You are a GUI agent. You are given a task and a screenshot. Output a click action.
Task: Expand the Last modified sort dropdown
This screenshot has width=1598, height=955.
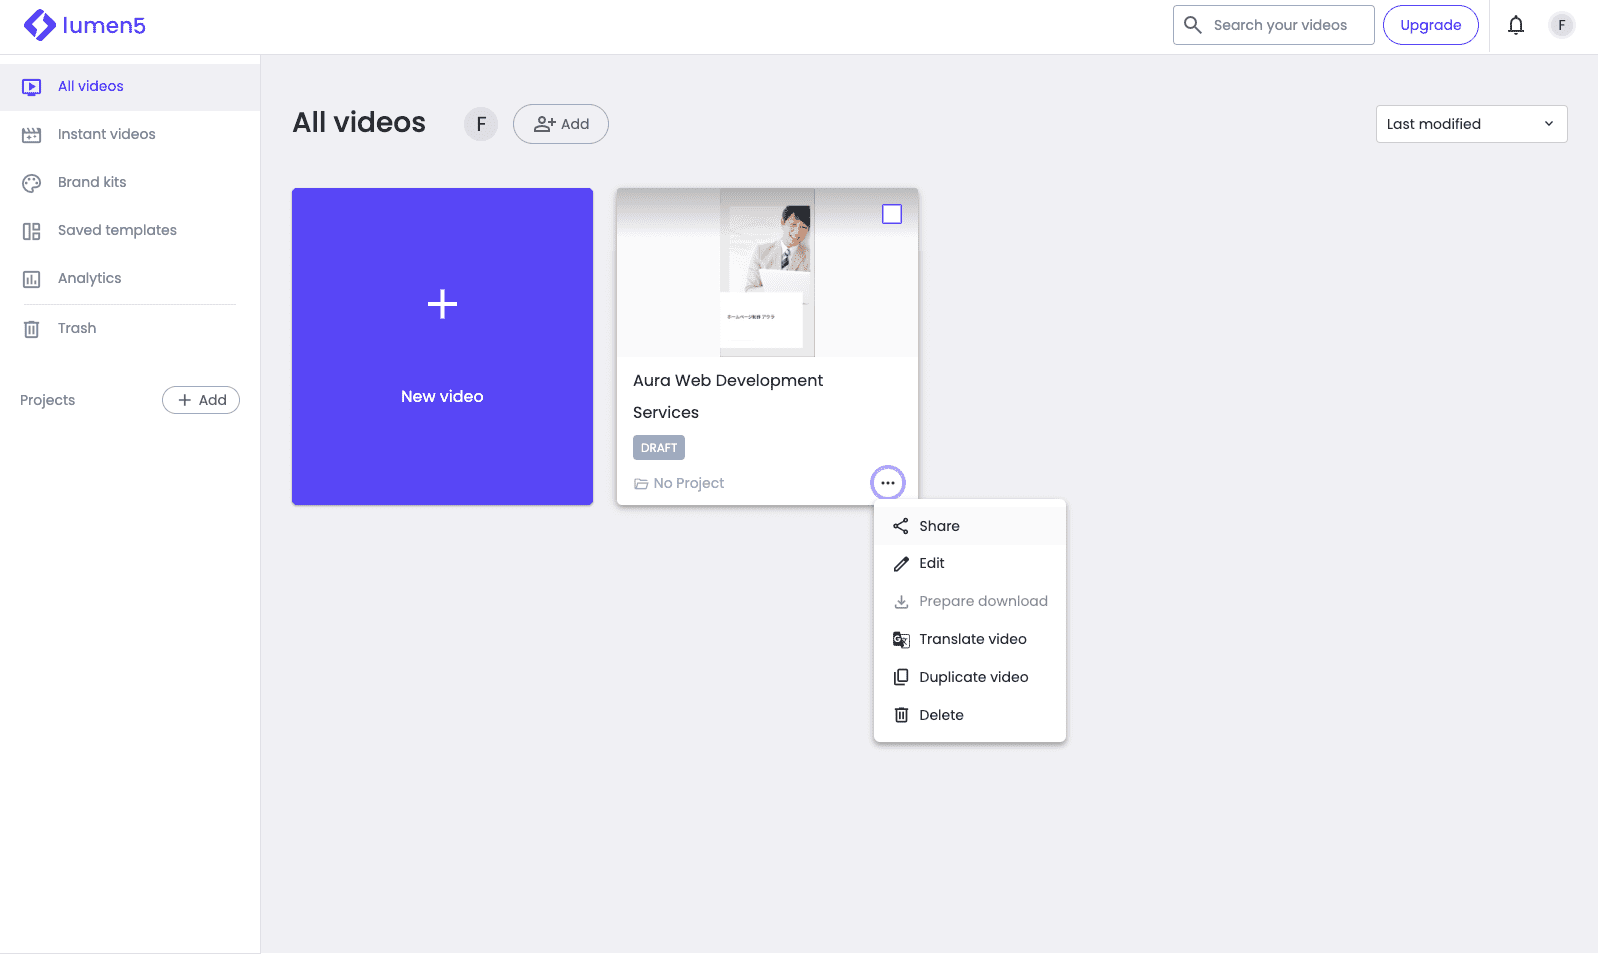pyautogui.click(x=1470, y=124)
